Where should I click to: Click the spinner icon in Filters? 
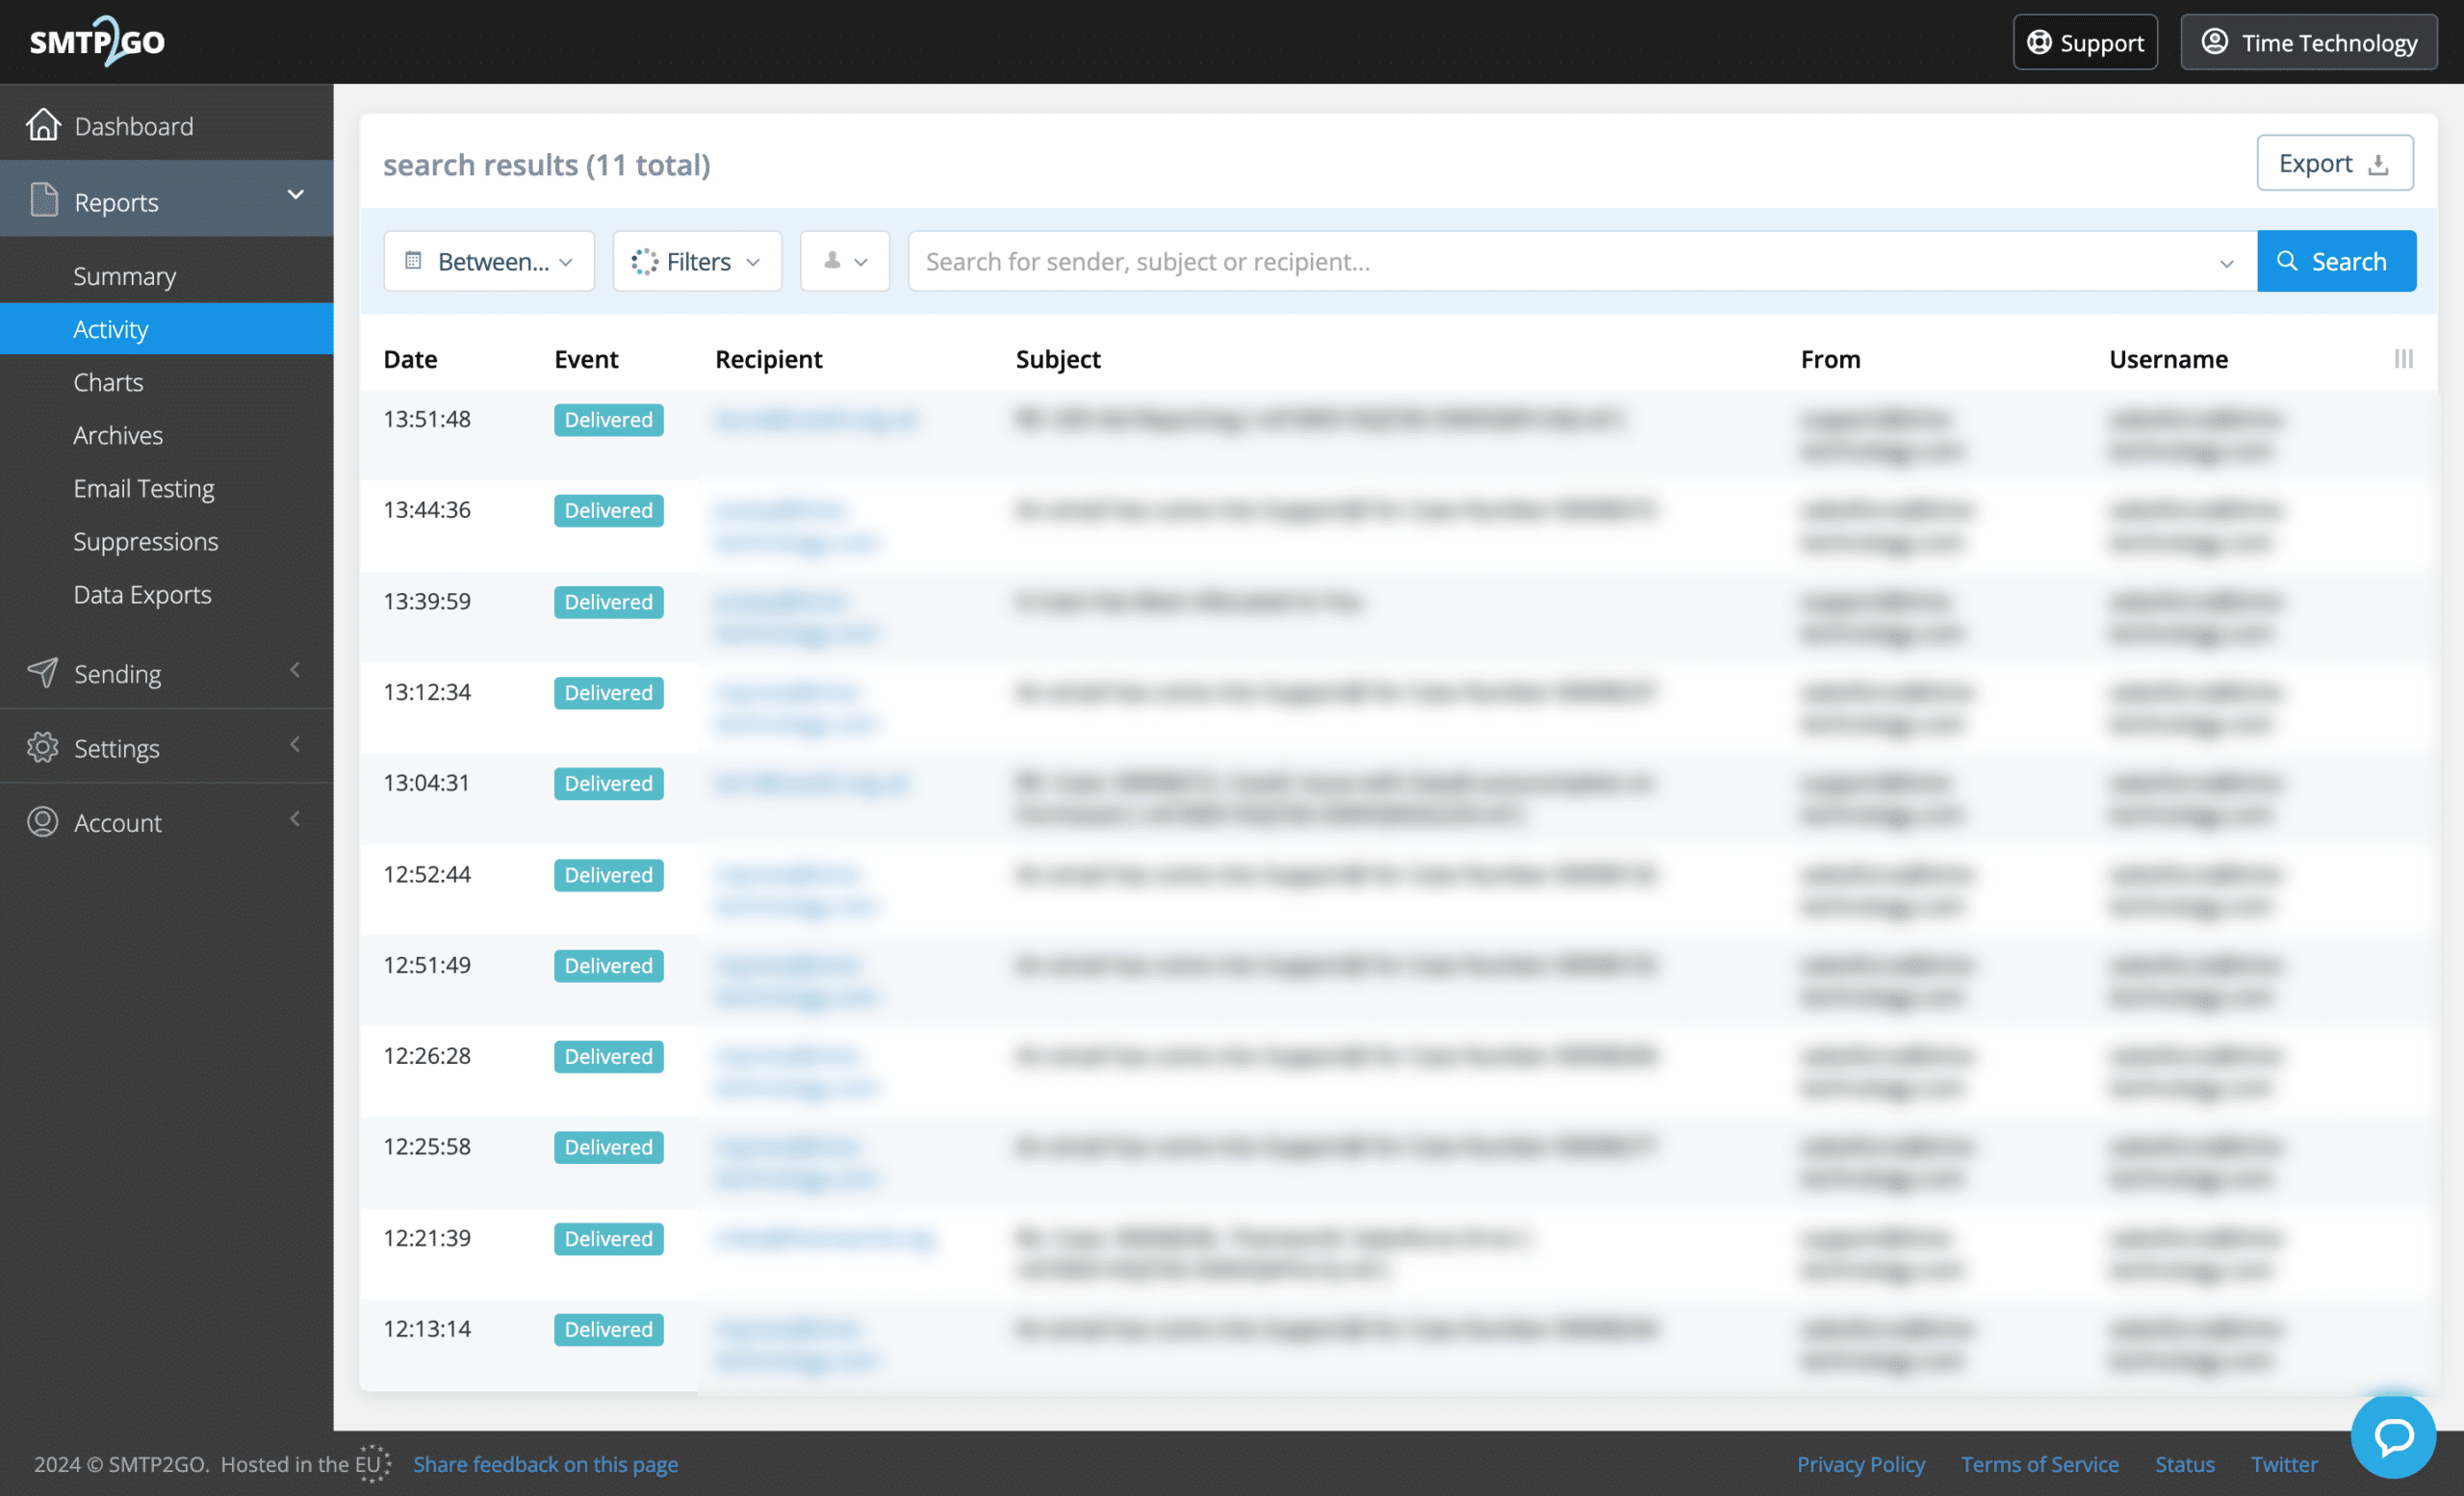point(644,261)
